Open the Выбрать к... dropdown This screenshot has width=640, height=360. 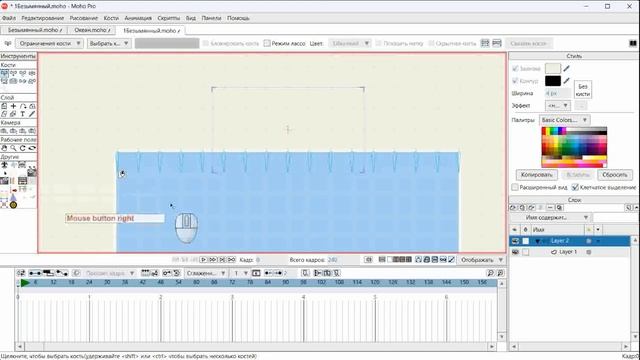109,43
